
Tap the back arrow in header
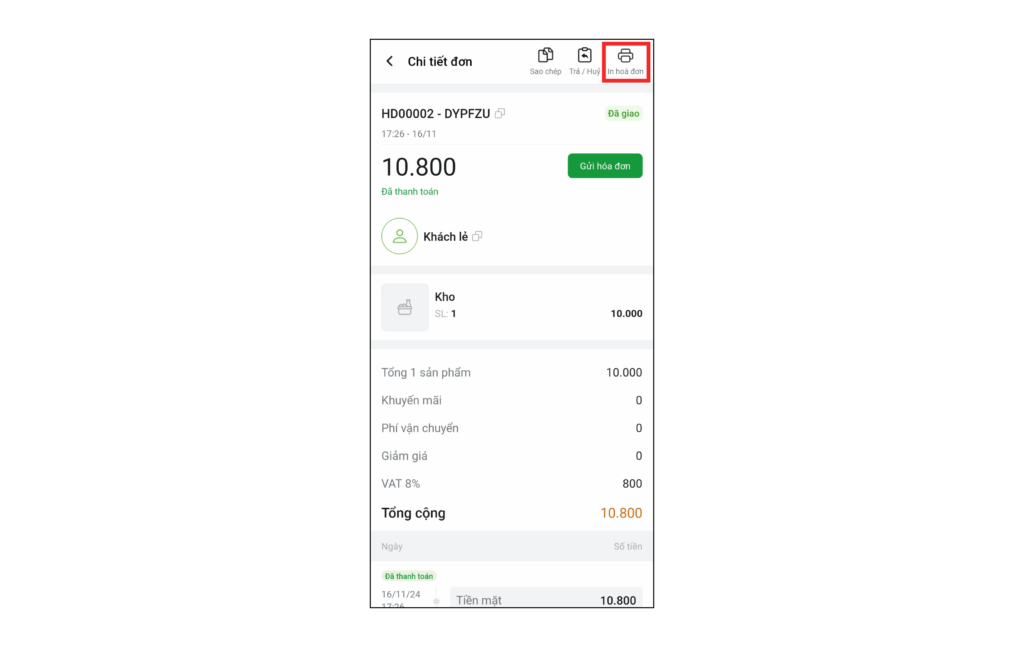pos(389,61)
